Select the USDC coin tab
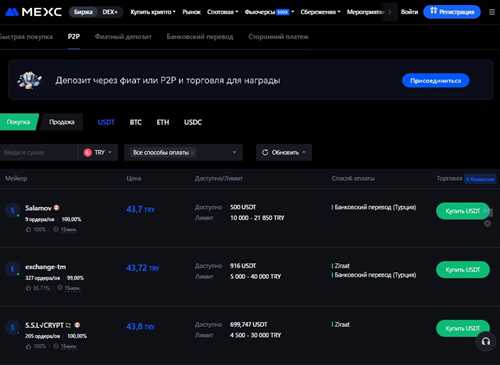Image resolution: width=500 pixels, height=365 pixels. point(193,122)
